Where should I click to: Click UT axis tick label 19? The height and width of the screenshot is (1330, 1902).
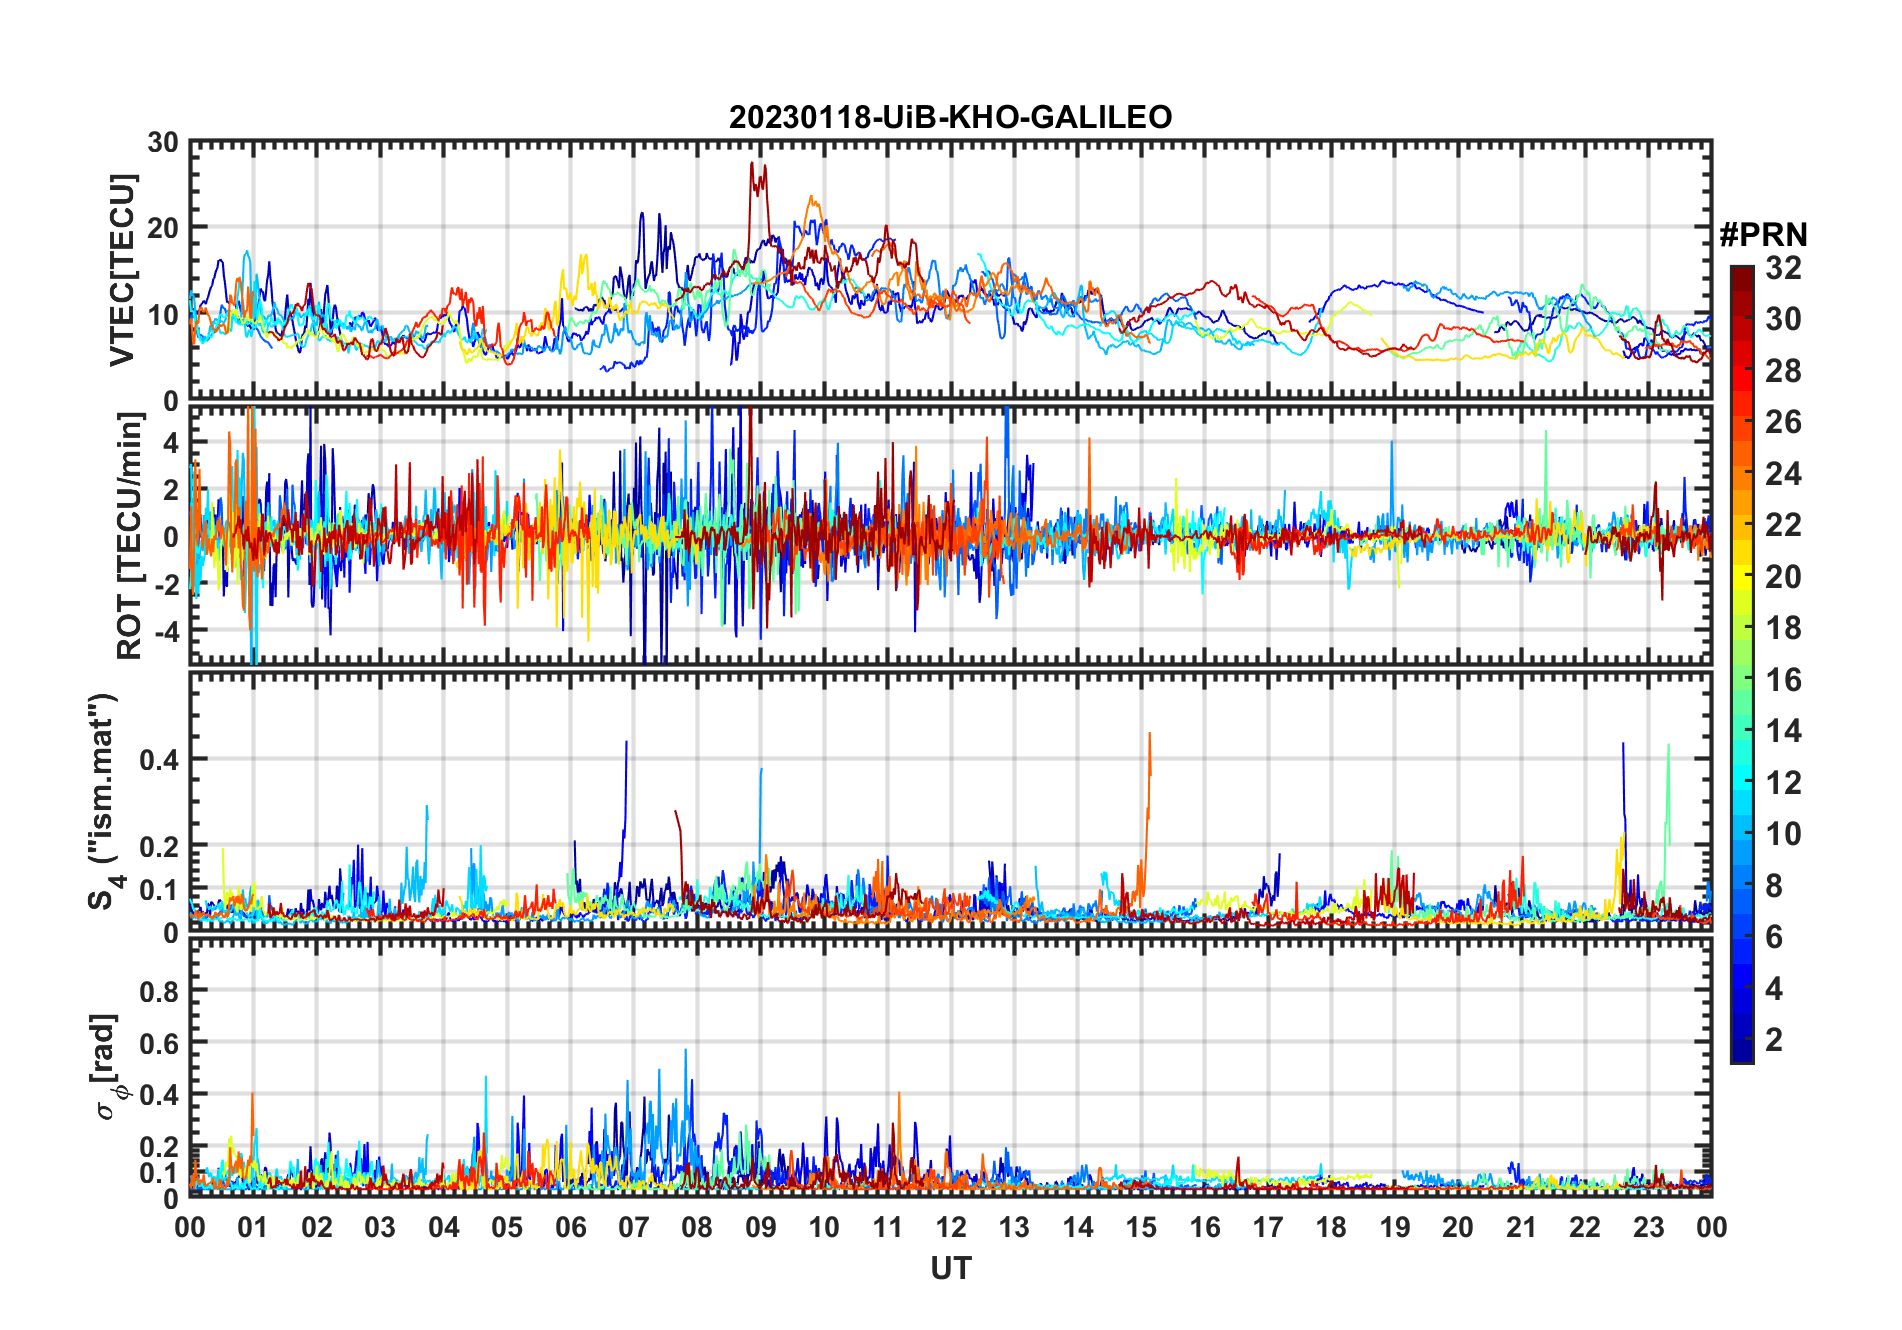[1395, 1228]
